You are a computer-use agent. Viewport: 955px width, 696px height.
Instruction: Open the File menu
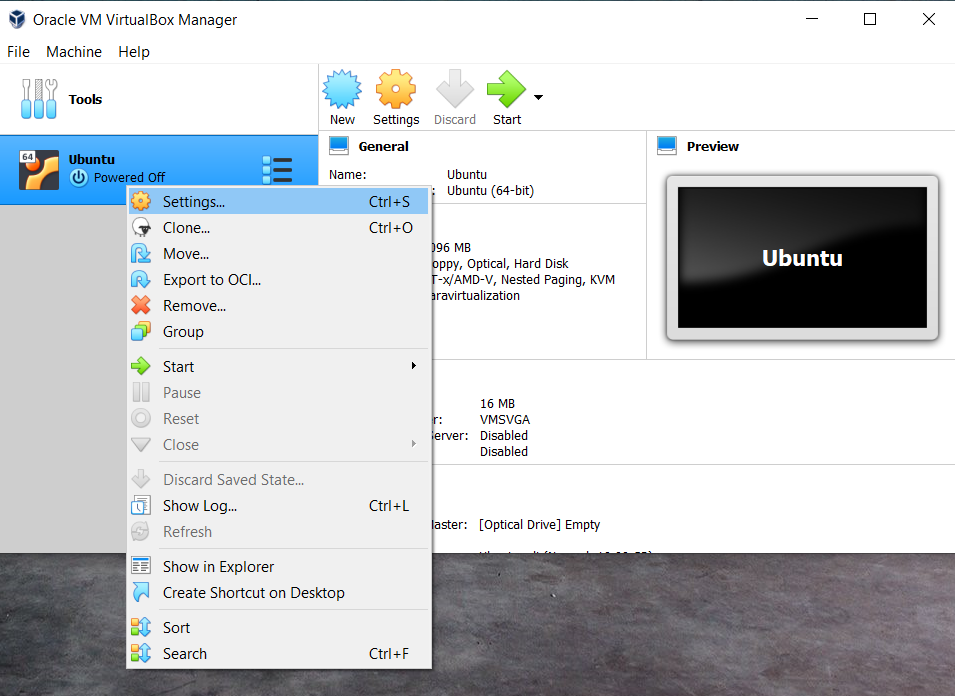[x=18, y=52]
